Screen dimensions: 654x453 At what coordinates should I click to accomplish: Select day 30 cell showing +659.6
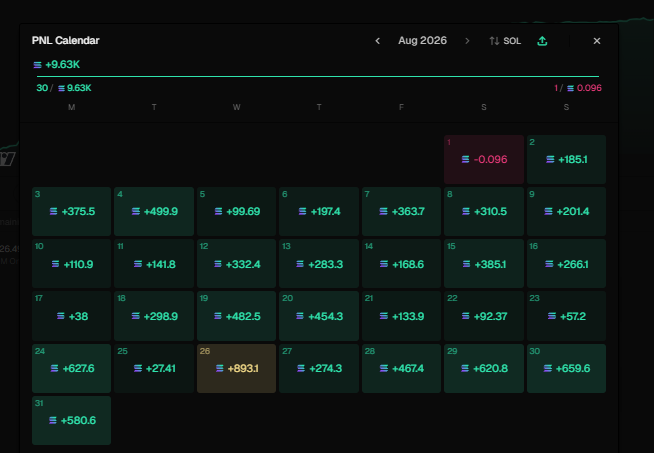tap(566, 368)
